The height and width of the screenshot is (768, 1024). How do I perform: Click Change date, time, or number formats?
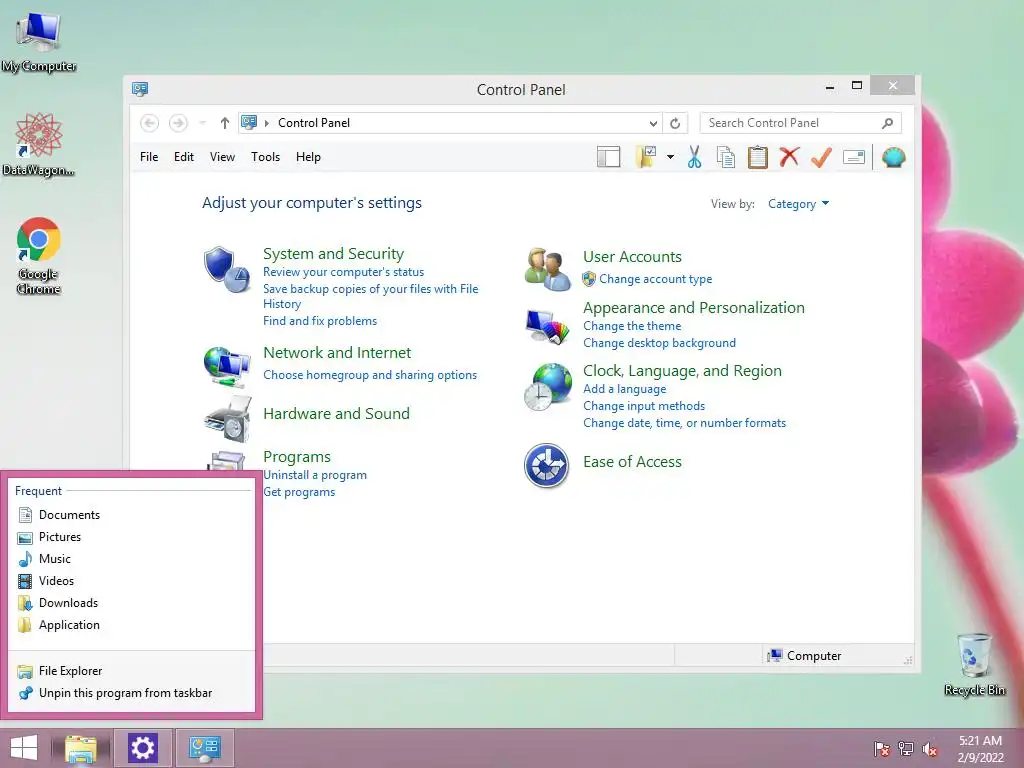tap(684, 423)
